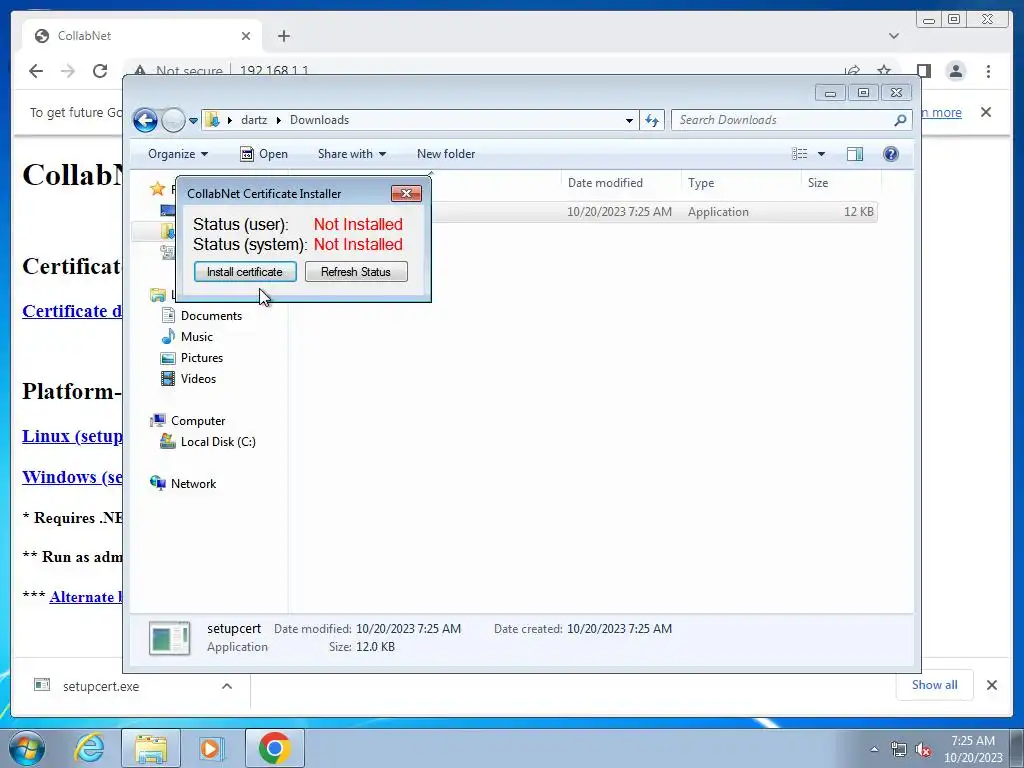Open setupcert.exe download item
Screen dimensions: 1024x768
click(101, 686)
